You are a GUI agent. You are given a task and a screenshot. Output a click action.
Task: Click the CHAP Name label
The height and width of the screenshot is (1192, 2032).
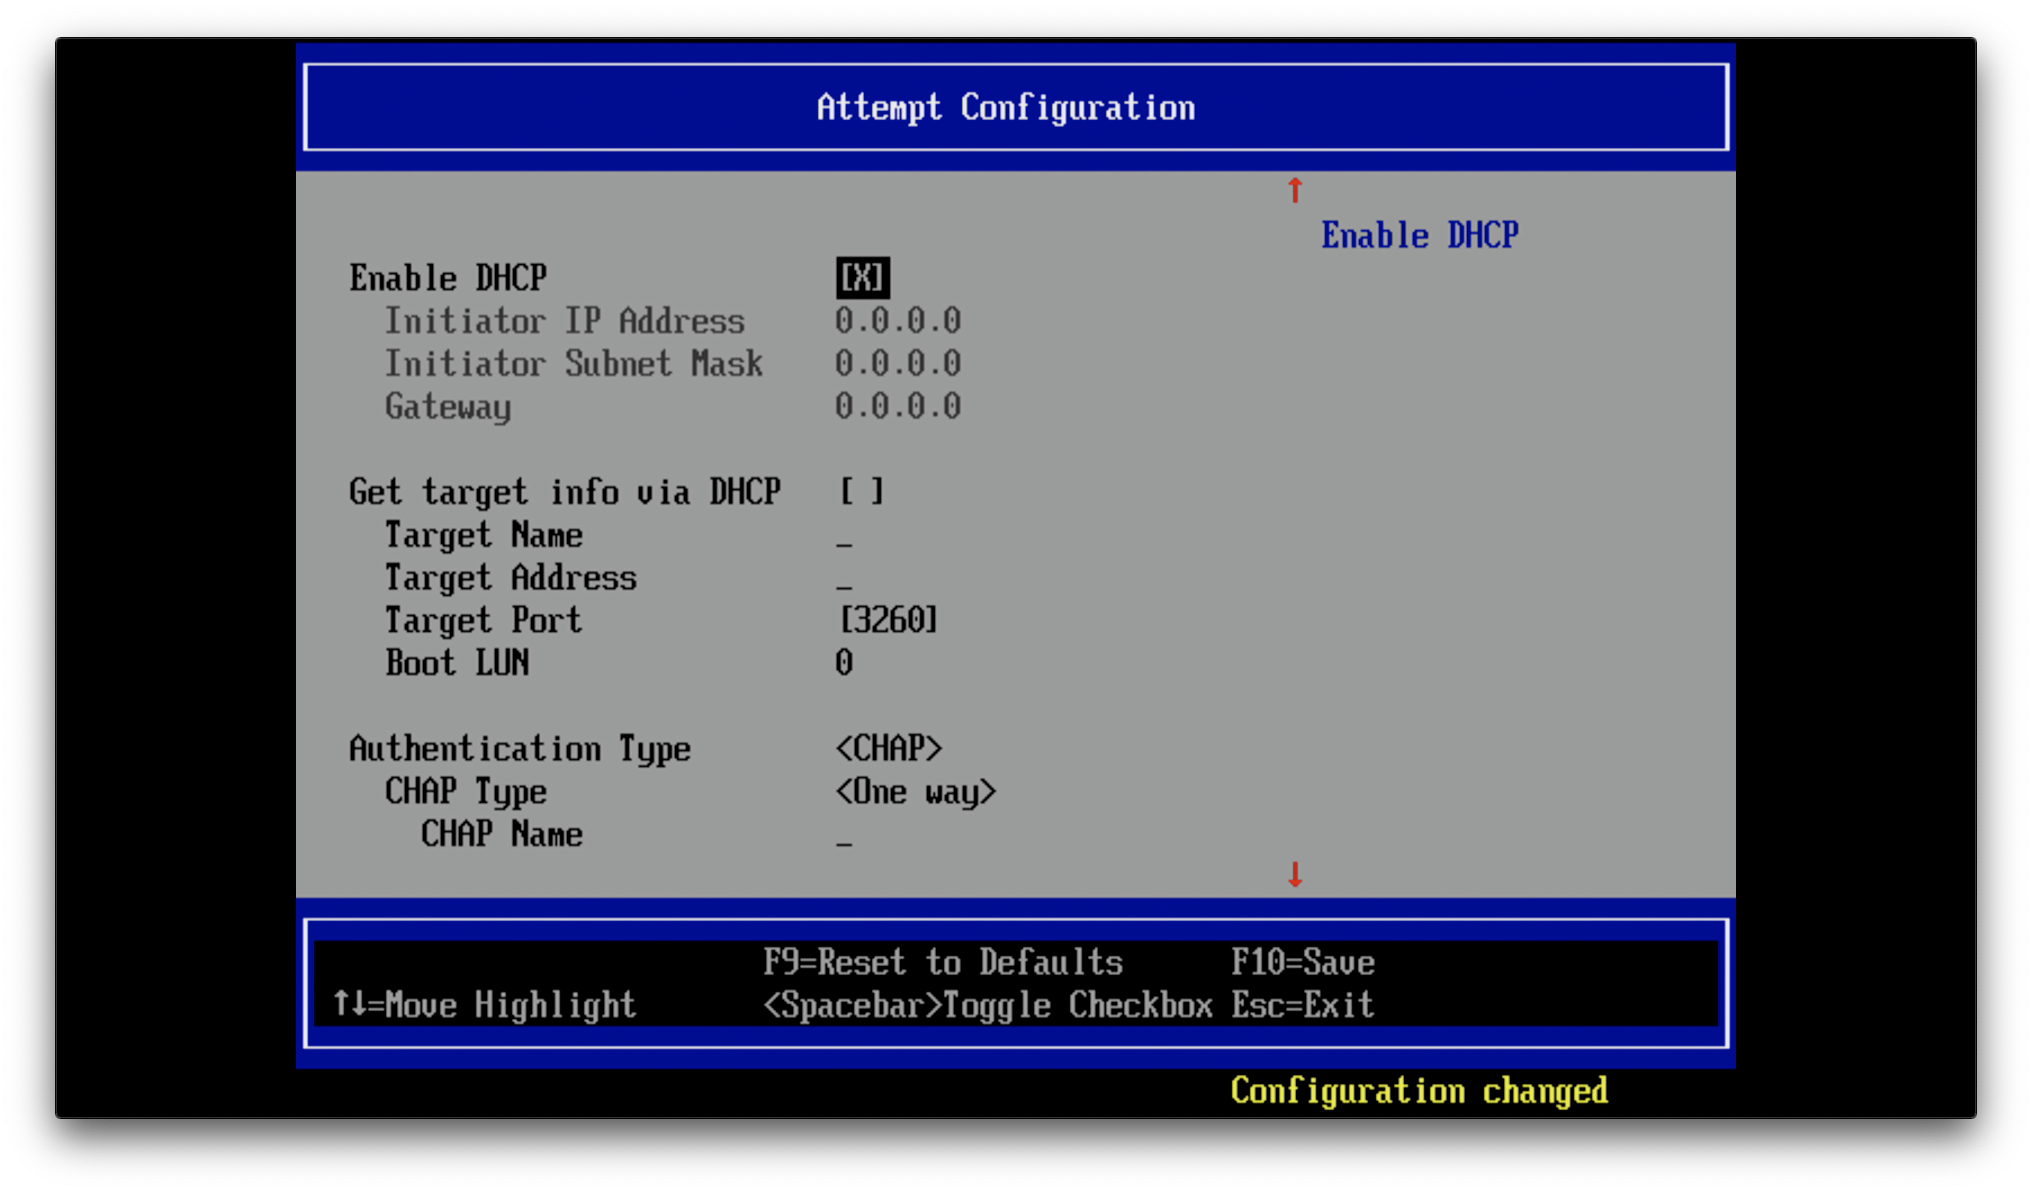(502, 834)
